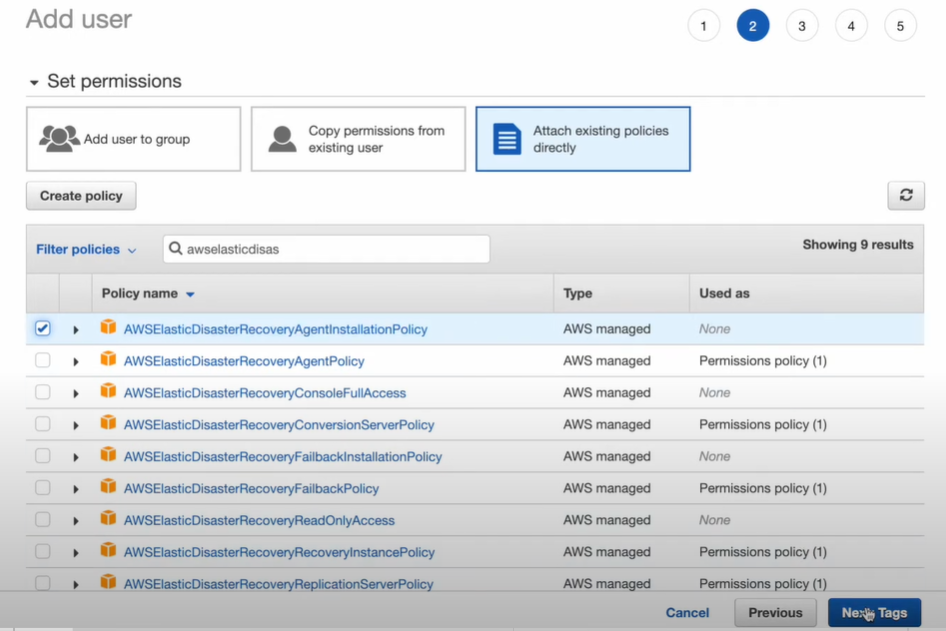Go to wizard step 5

900,26
